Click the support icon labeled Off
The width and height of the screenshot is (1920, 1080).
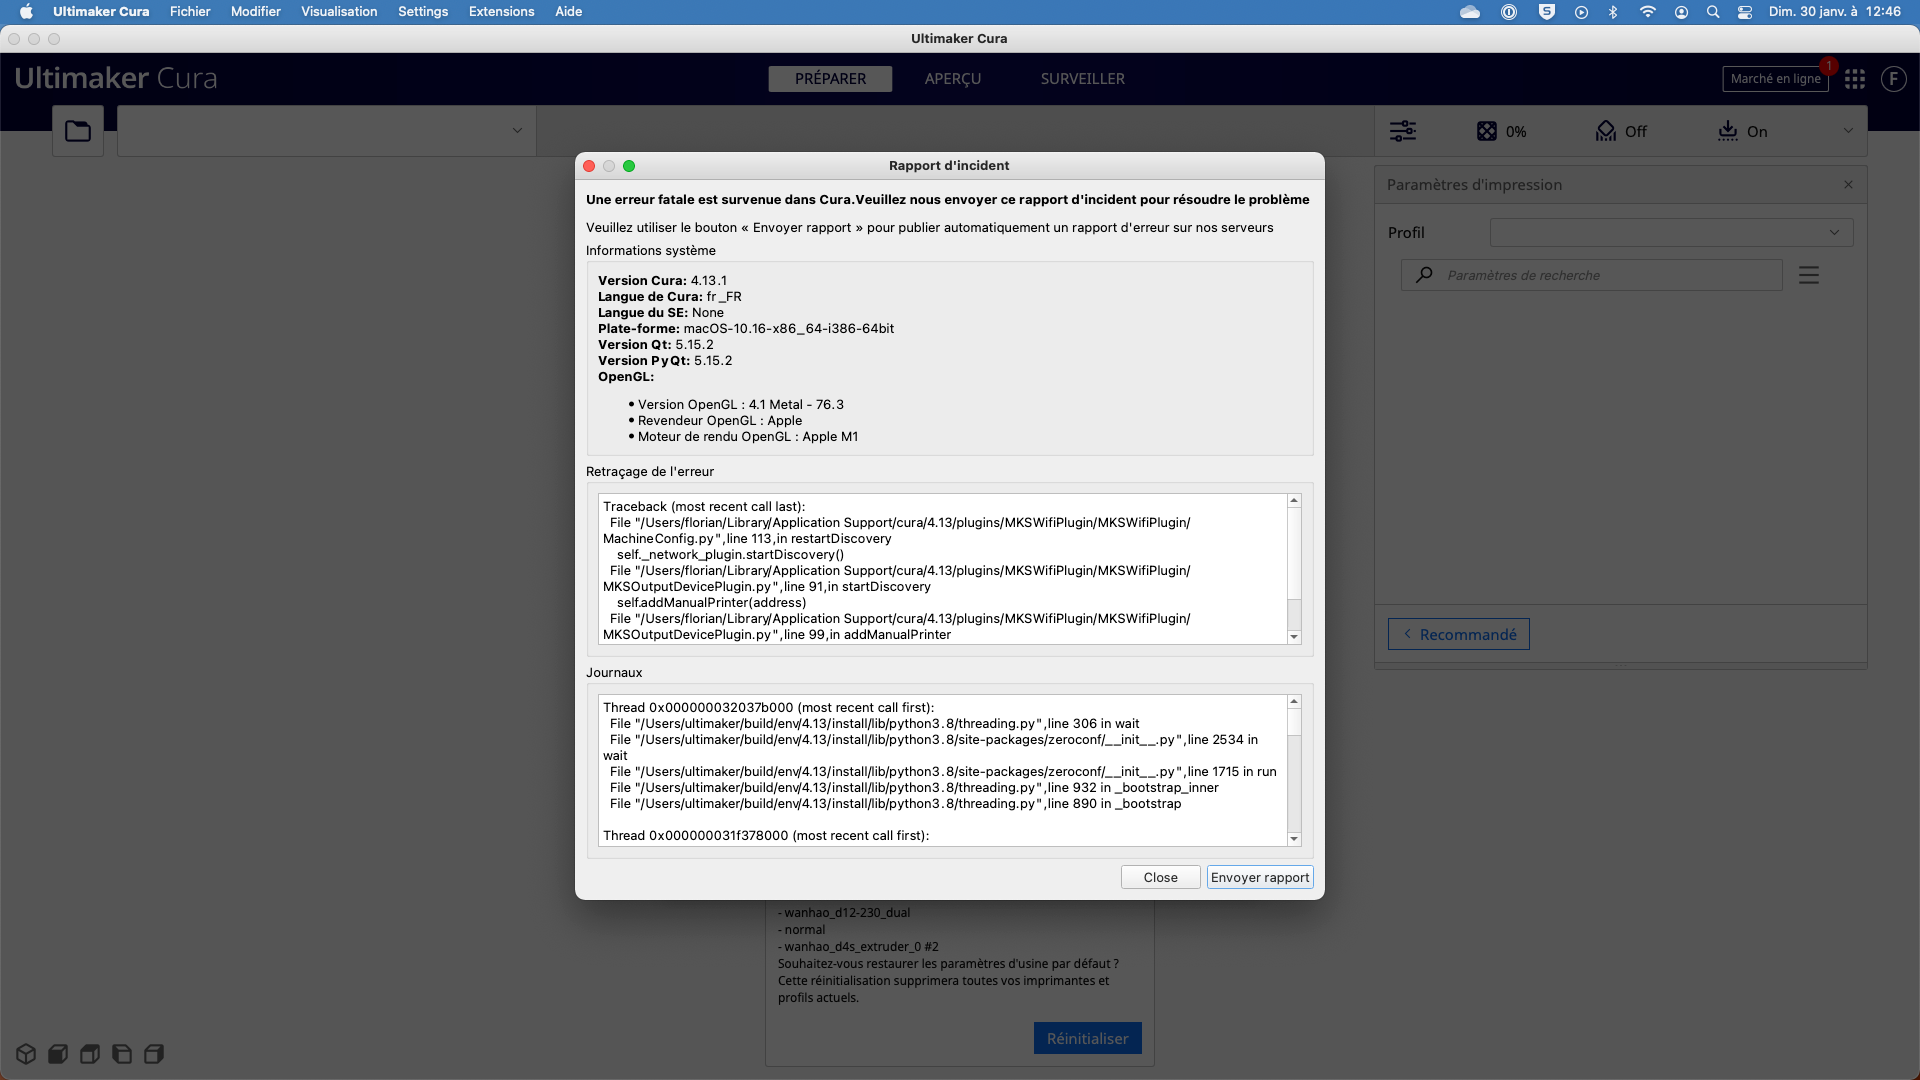pyautogui.click(x=1606, y=131)
